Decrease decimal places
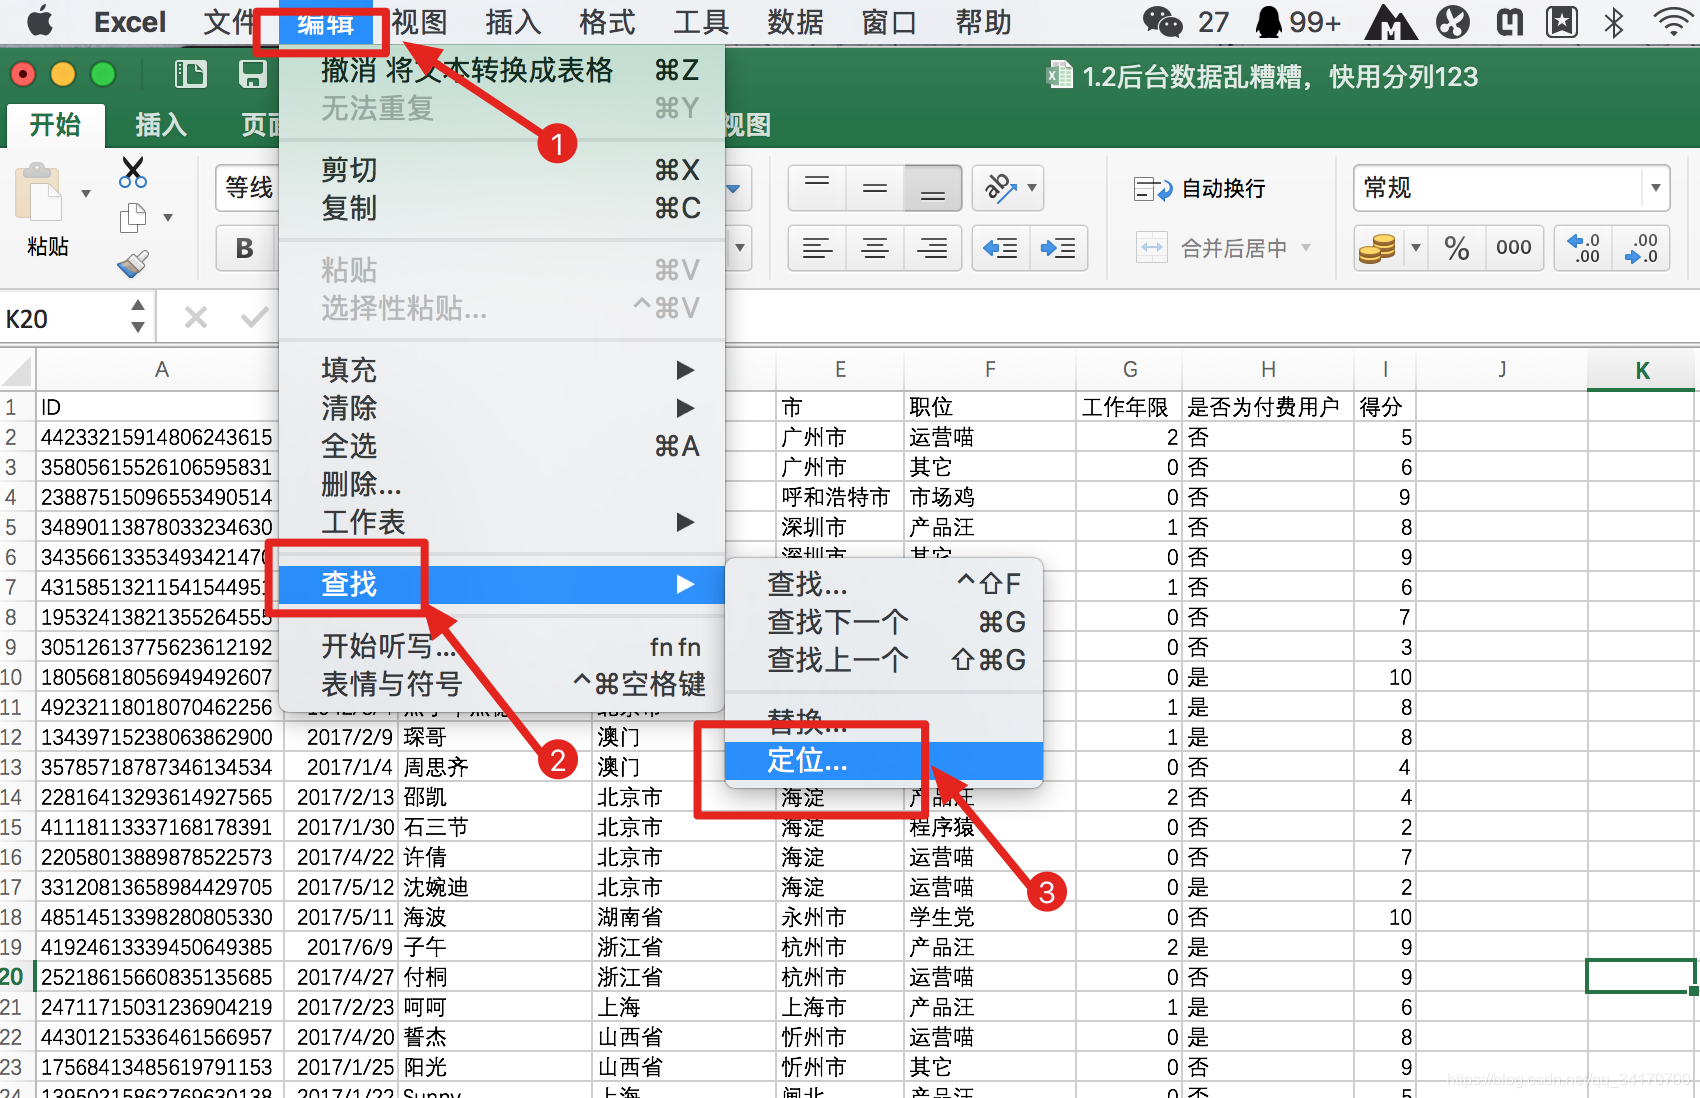This screenshot has width=1700, height=1098. point(1642,248)
